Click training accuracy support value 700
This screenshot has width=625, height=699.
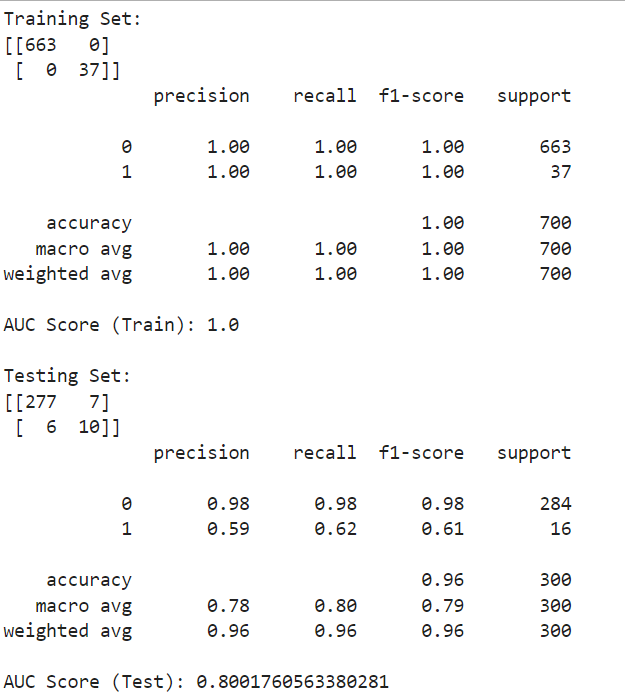click(555, 223)
